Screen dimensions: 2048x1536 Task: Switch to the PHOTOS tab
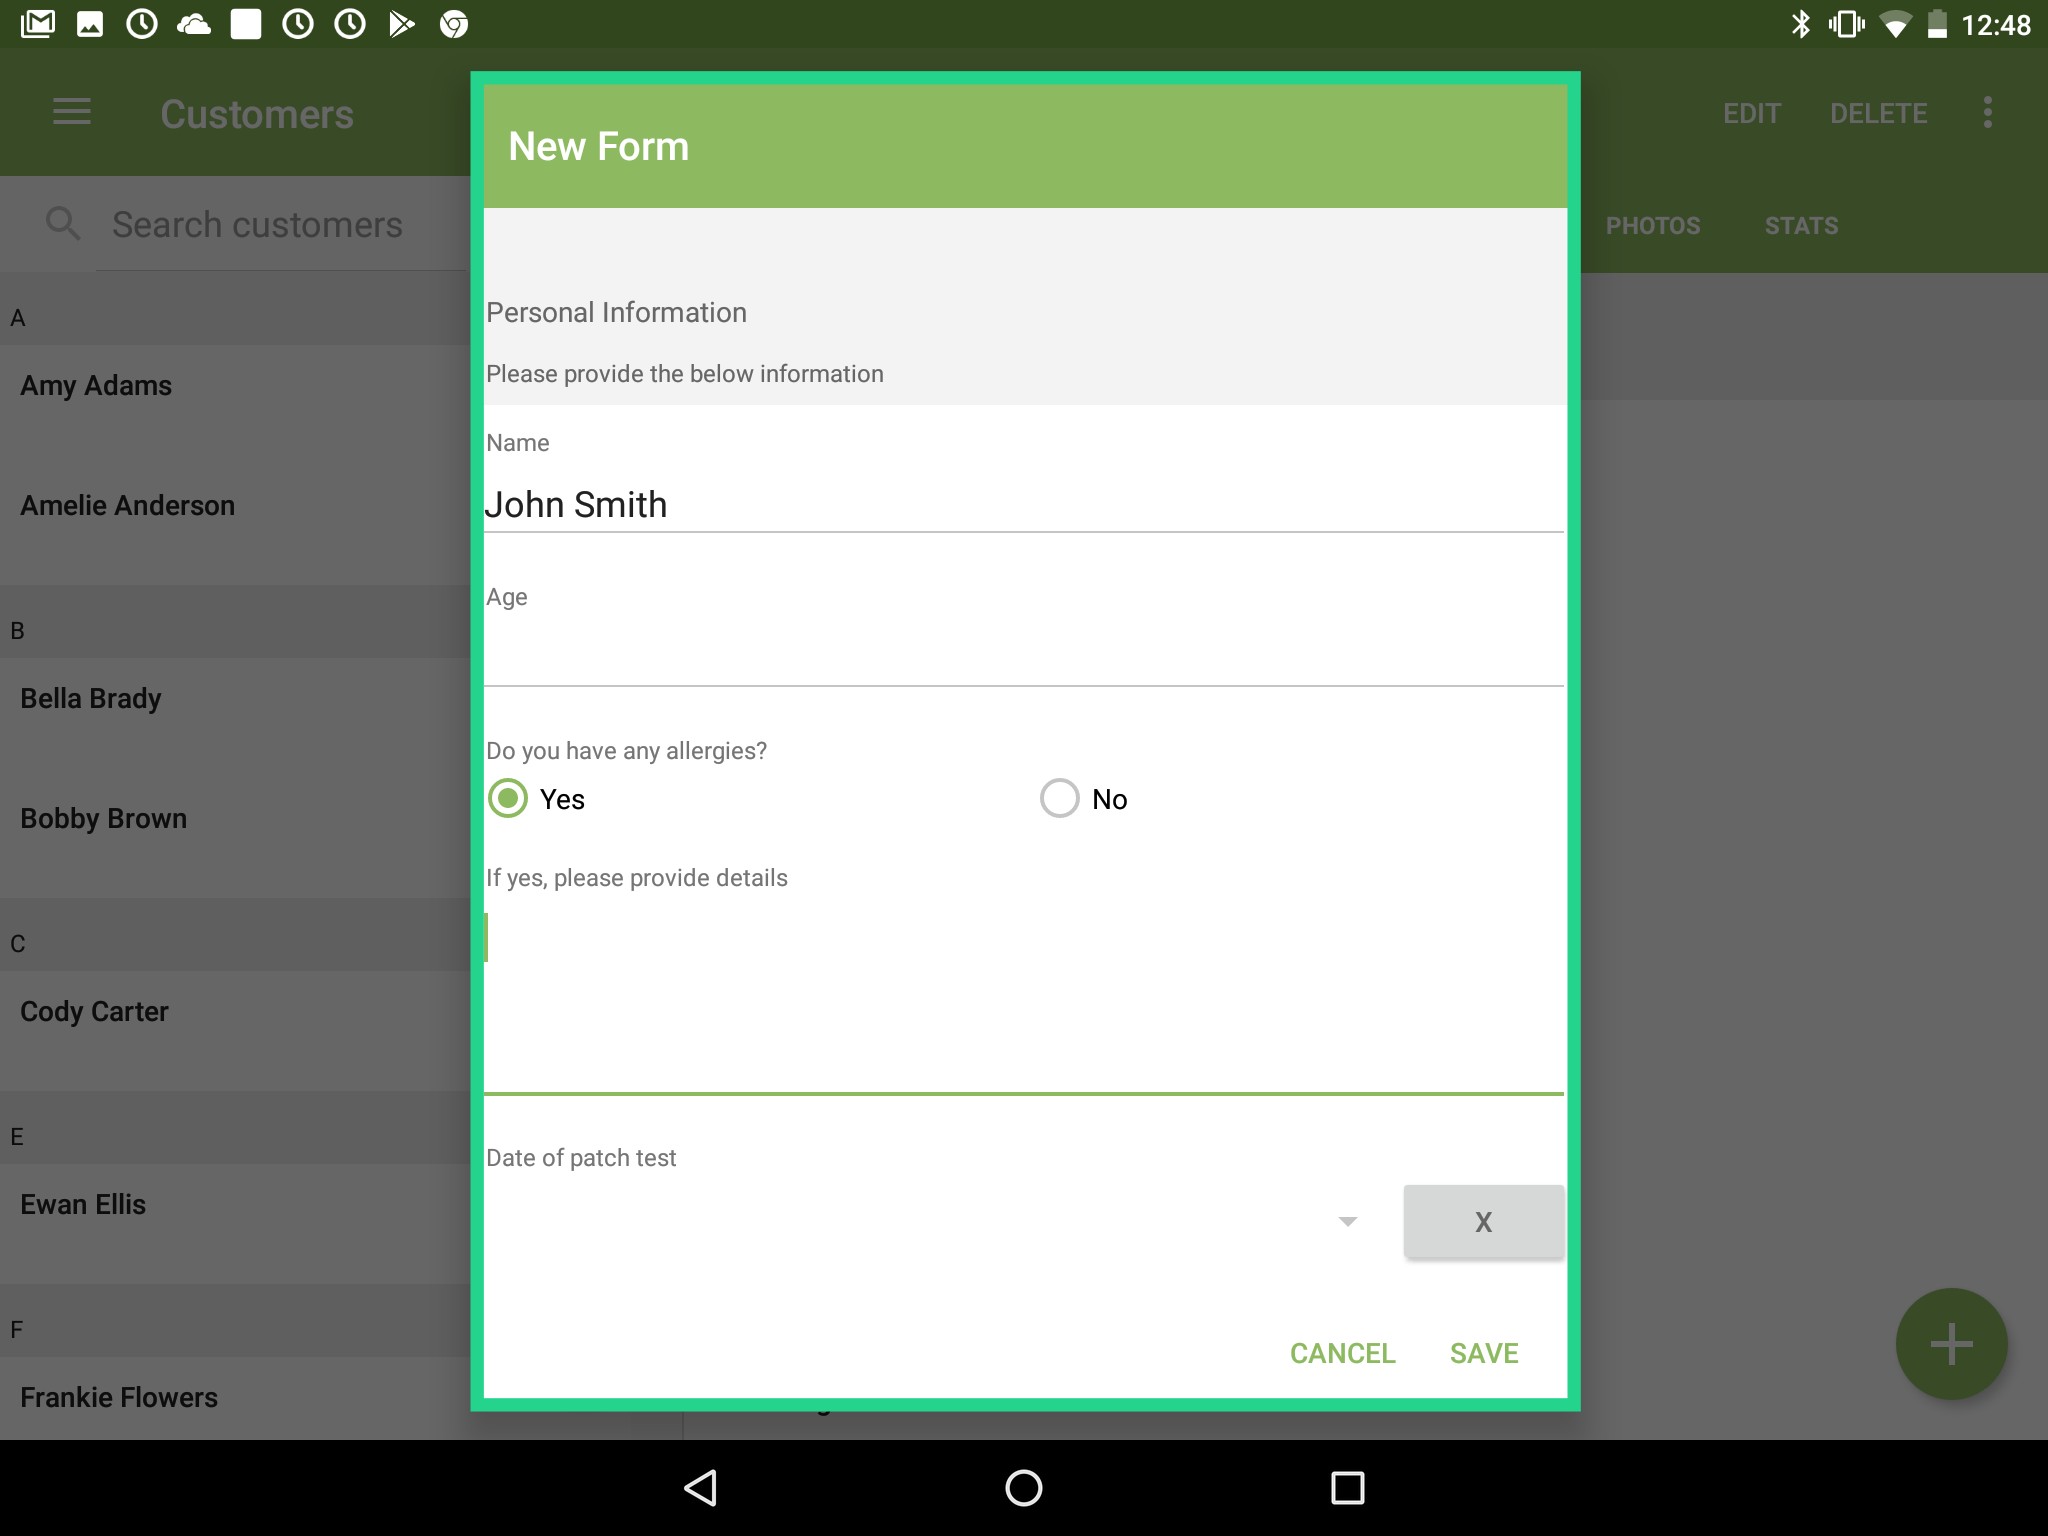1652,225
